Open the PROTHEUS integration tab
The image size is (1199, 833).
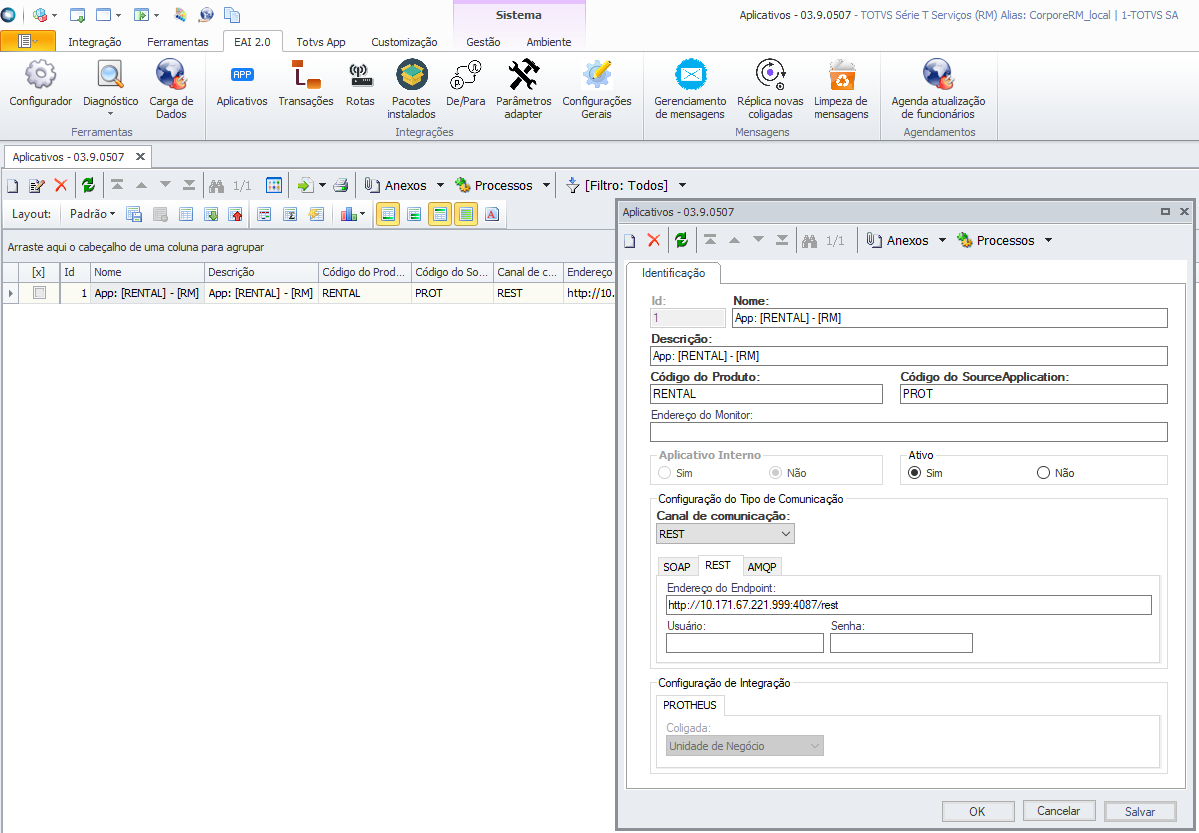coord(690,704)
